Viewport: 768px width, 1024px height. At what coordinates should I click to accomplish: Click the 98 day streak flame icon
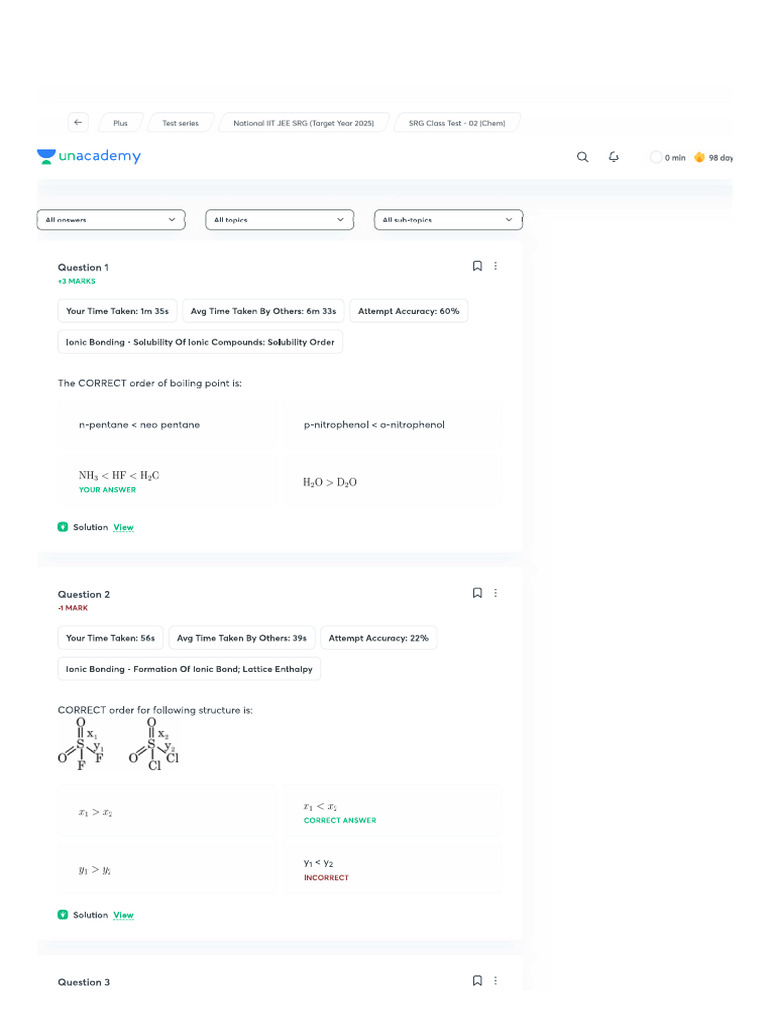[699, 157]
